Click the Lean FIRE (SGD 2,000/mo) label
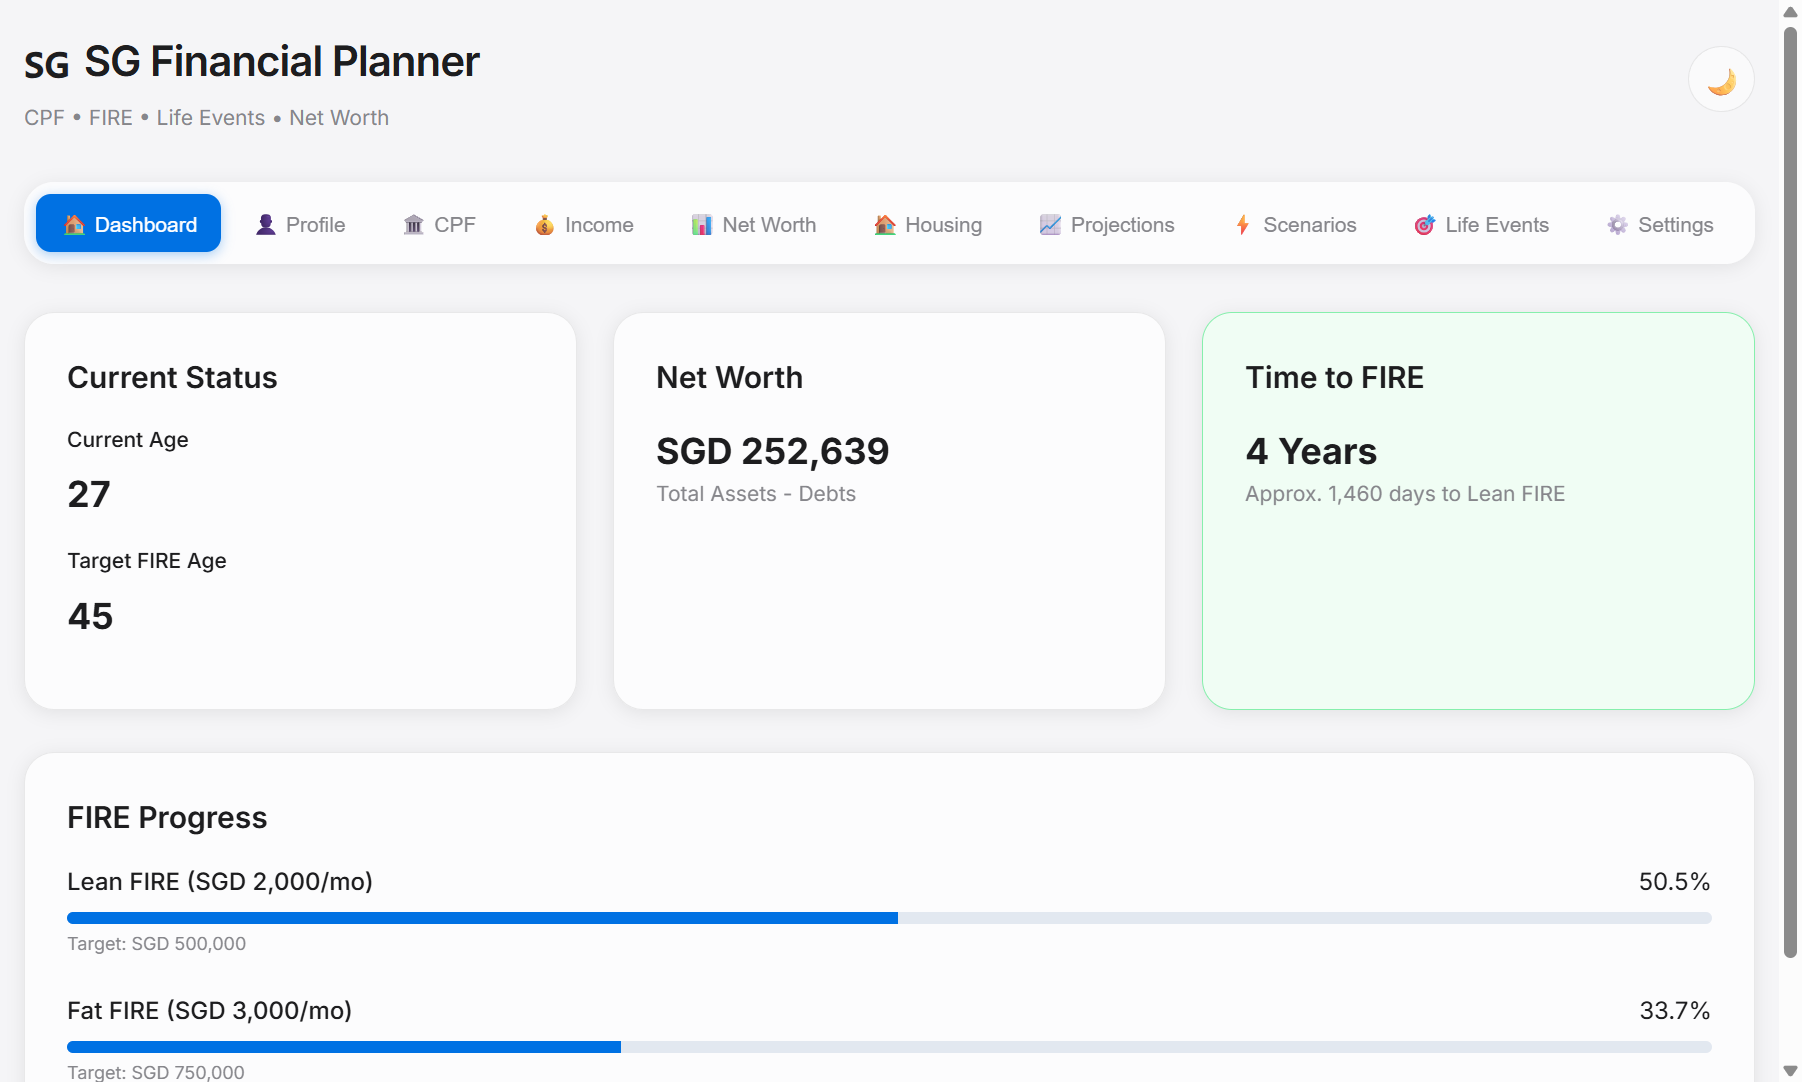 220,882
